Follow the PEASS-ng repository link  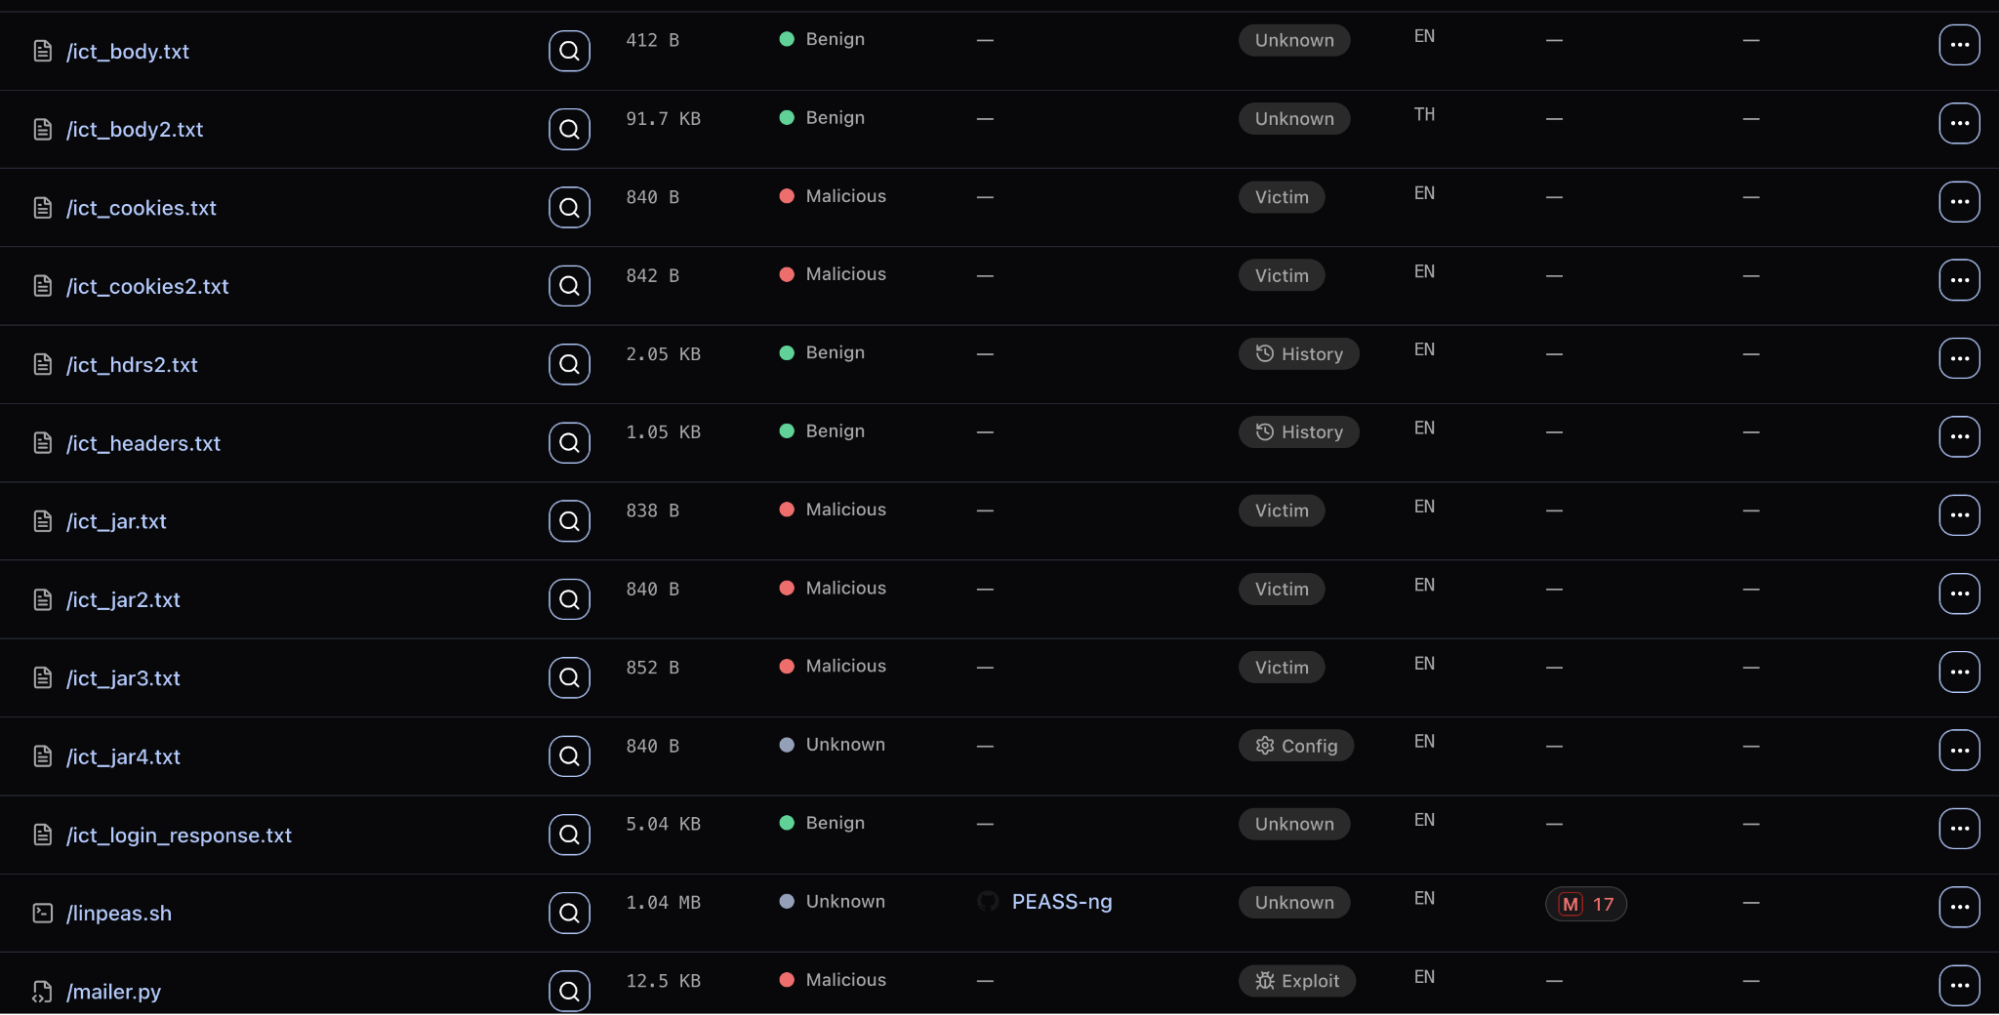click(1061, 902)
